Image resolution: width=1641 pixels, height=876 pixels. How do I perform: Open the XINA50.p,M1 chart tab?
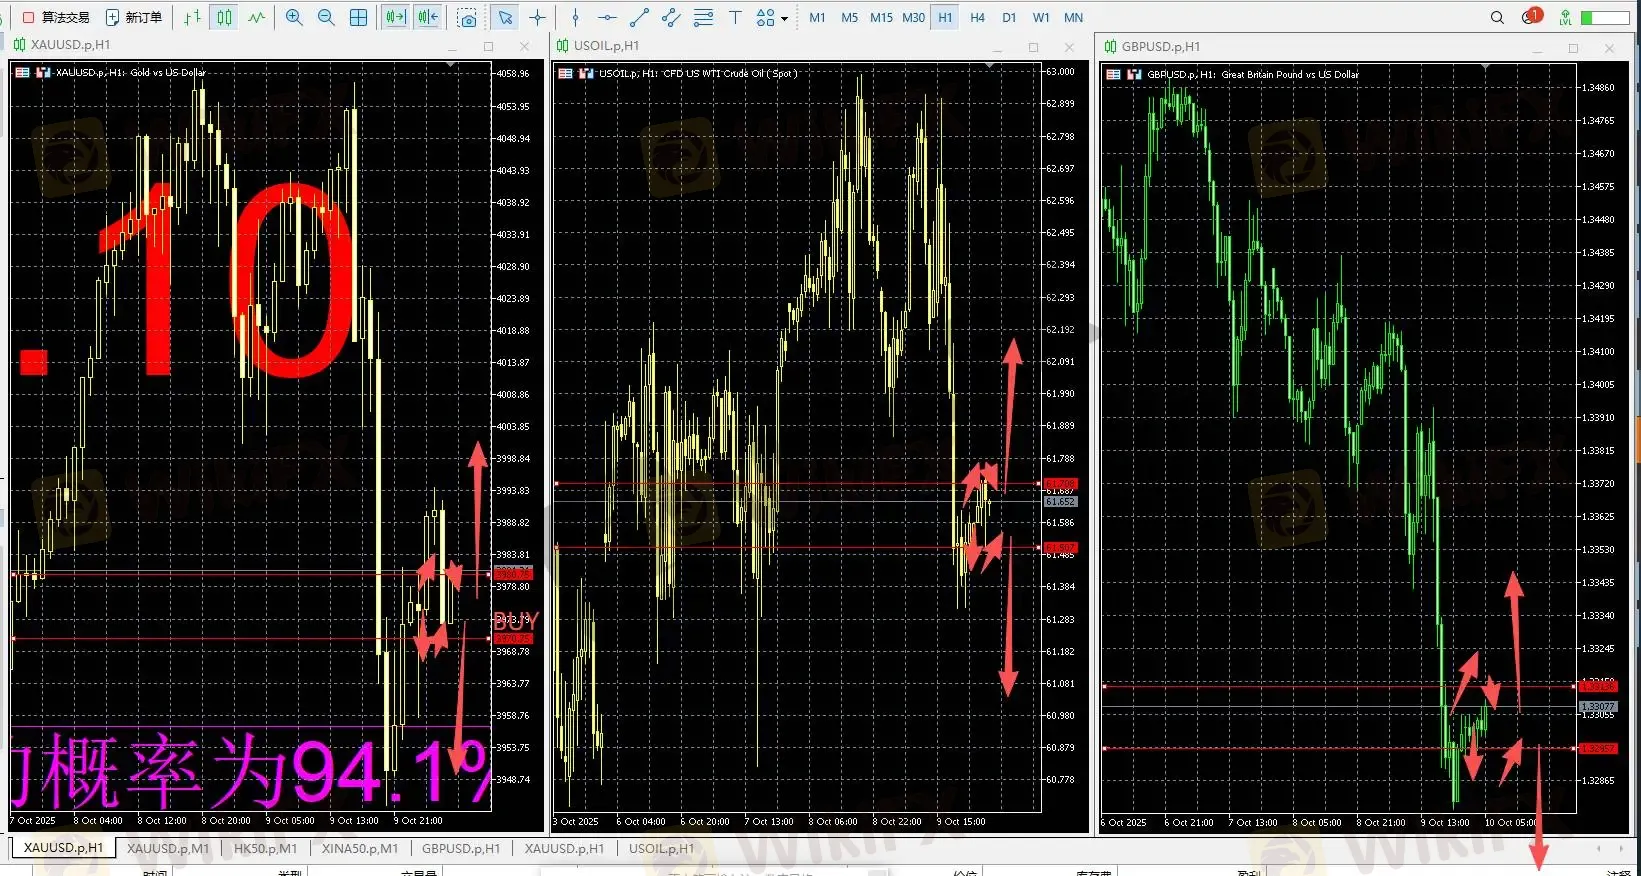coord(359,848)
